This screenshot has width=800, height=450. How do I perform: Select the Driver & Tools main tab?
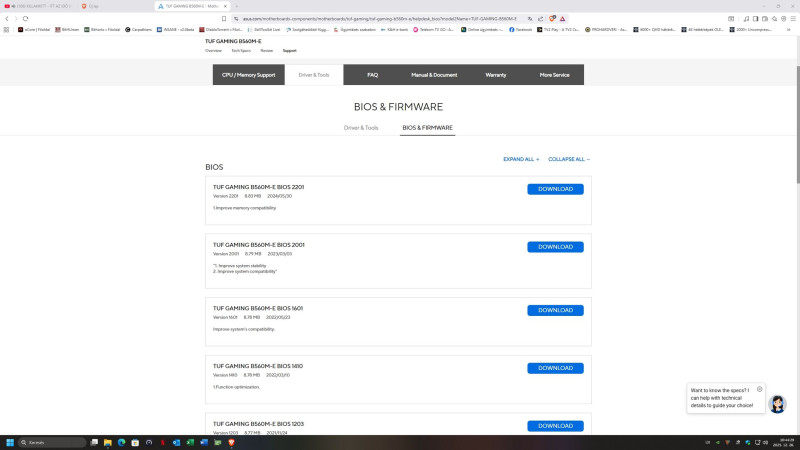click(314, 74)
